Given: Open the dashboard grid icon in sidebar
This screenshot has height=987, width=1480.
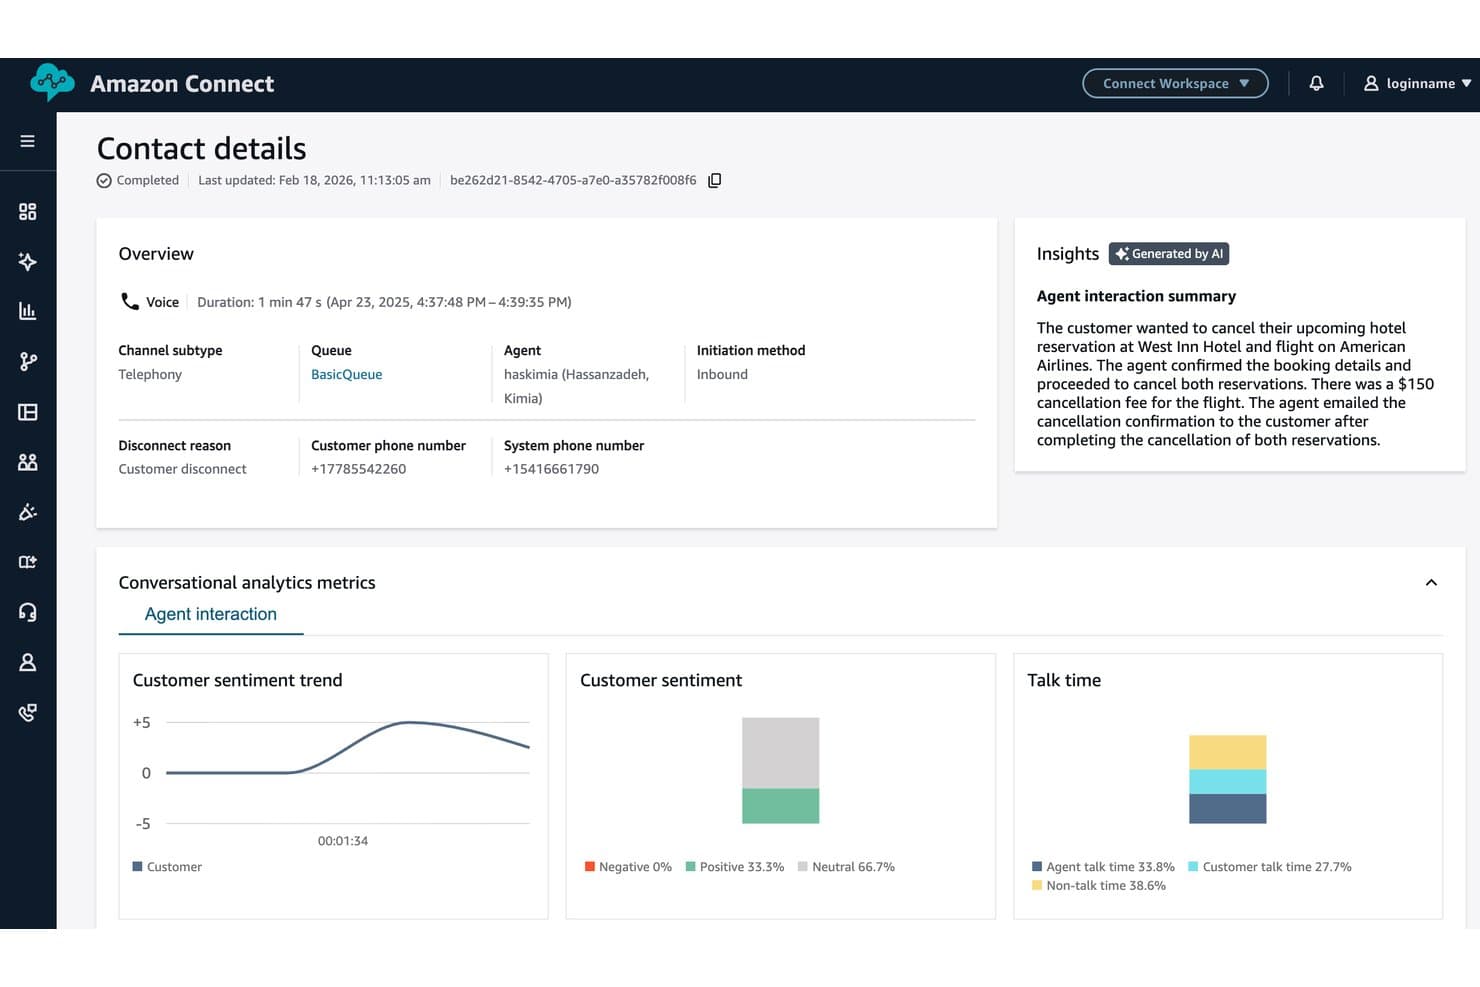Looking at the screenshot, I should [x=27, y=211].
